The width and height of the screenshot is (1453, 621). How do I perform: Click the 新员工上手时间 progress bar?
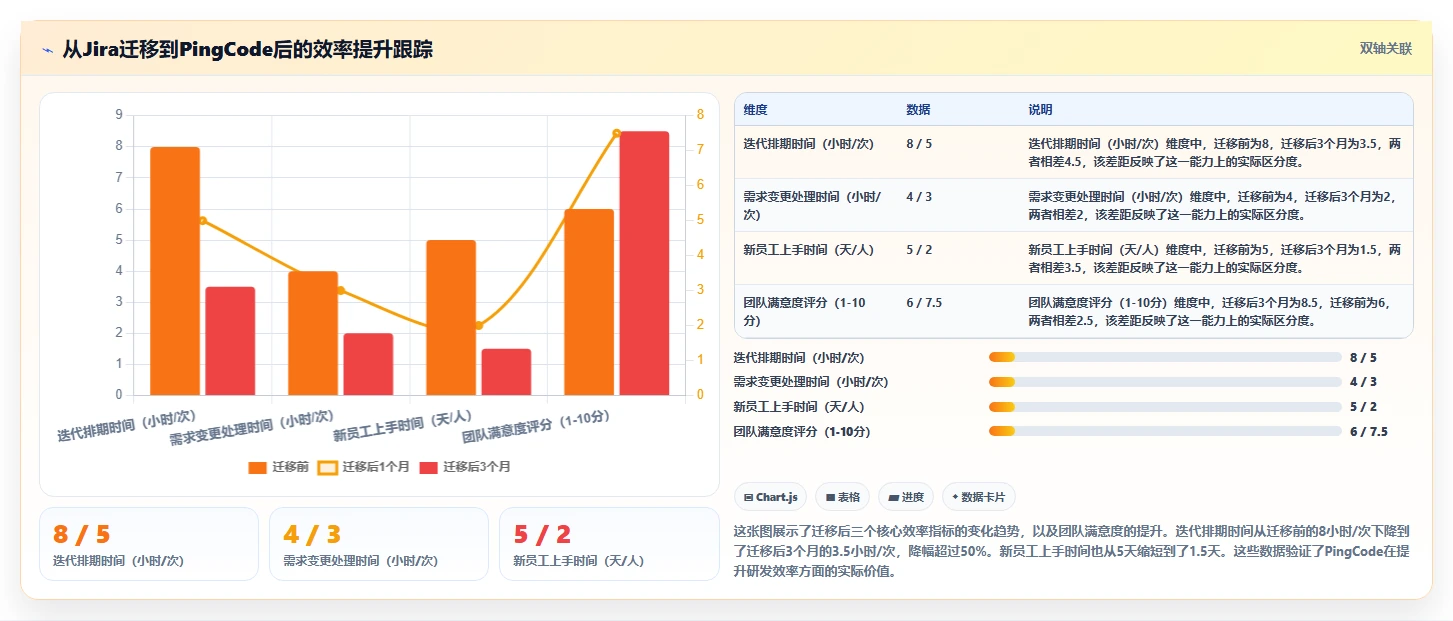point(1165,407)
